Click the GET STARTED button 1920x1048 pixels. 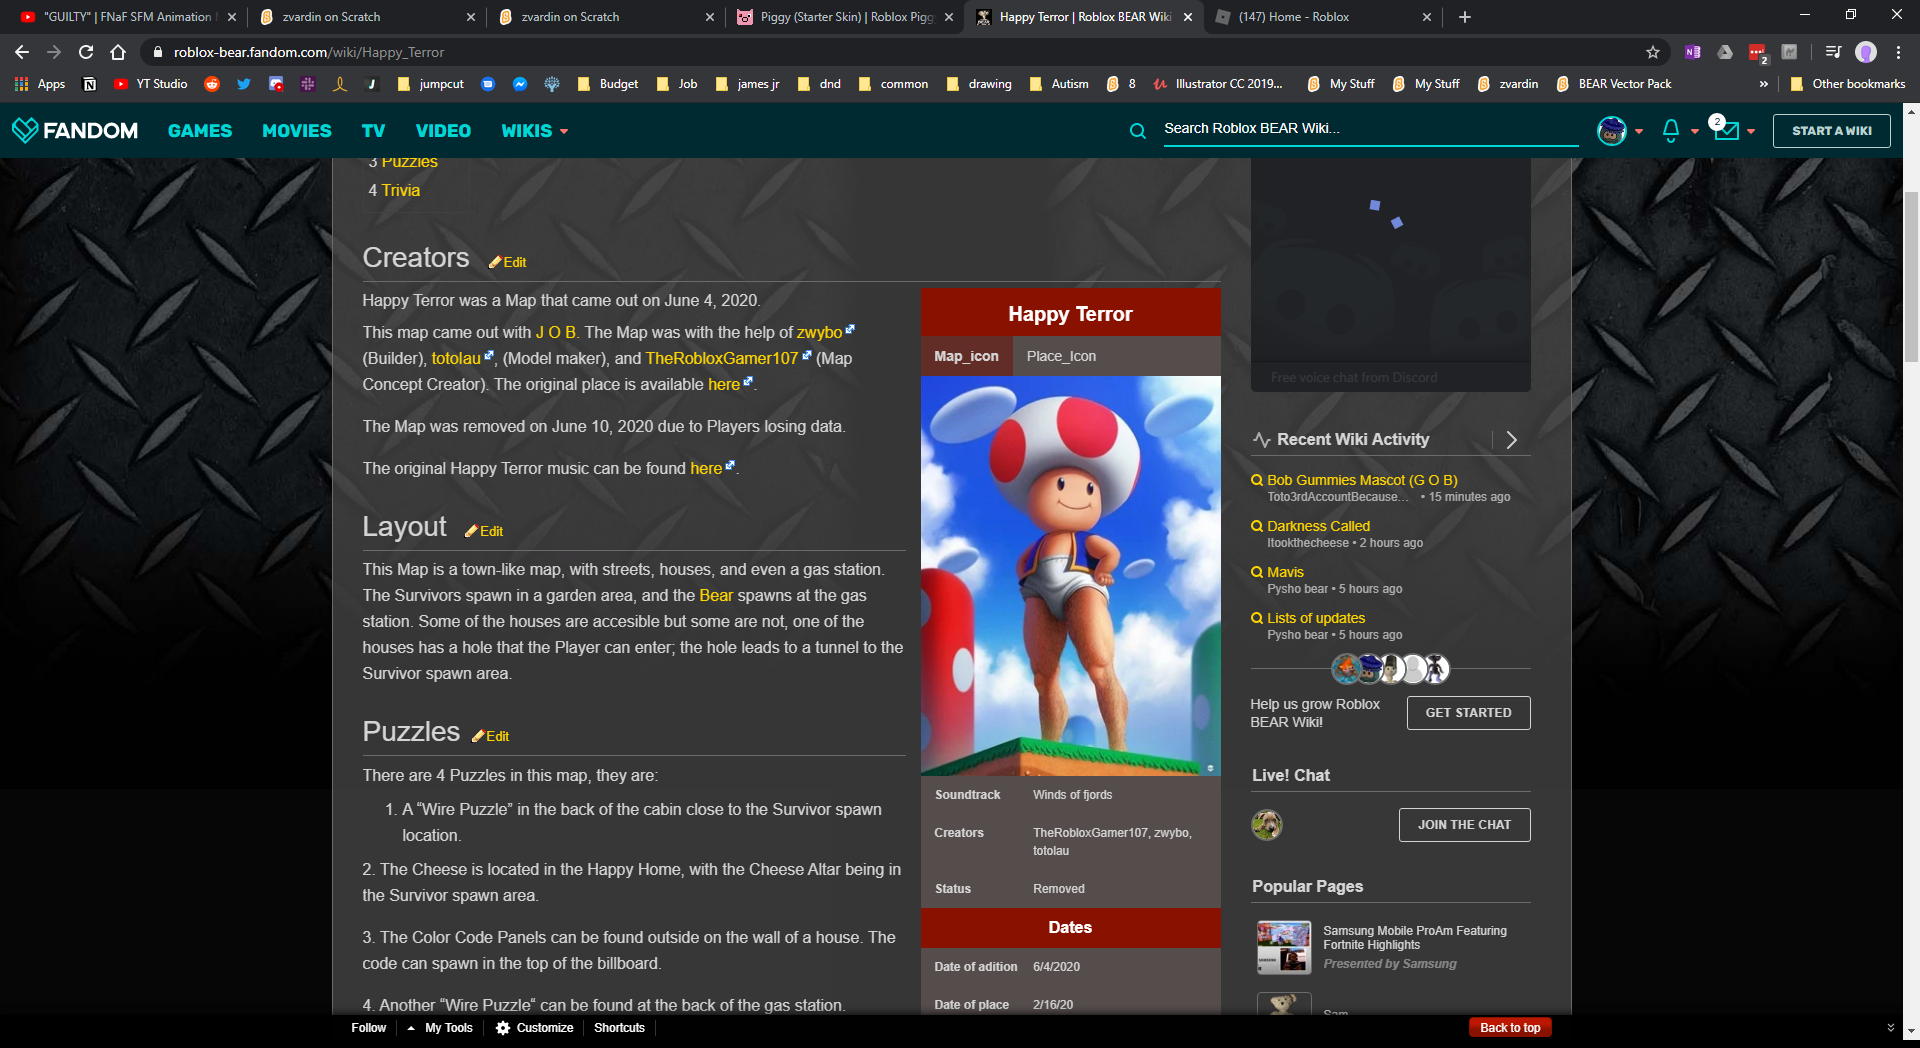point(1469,713)
